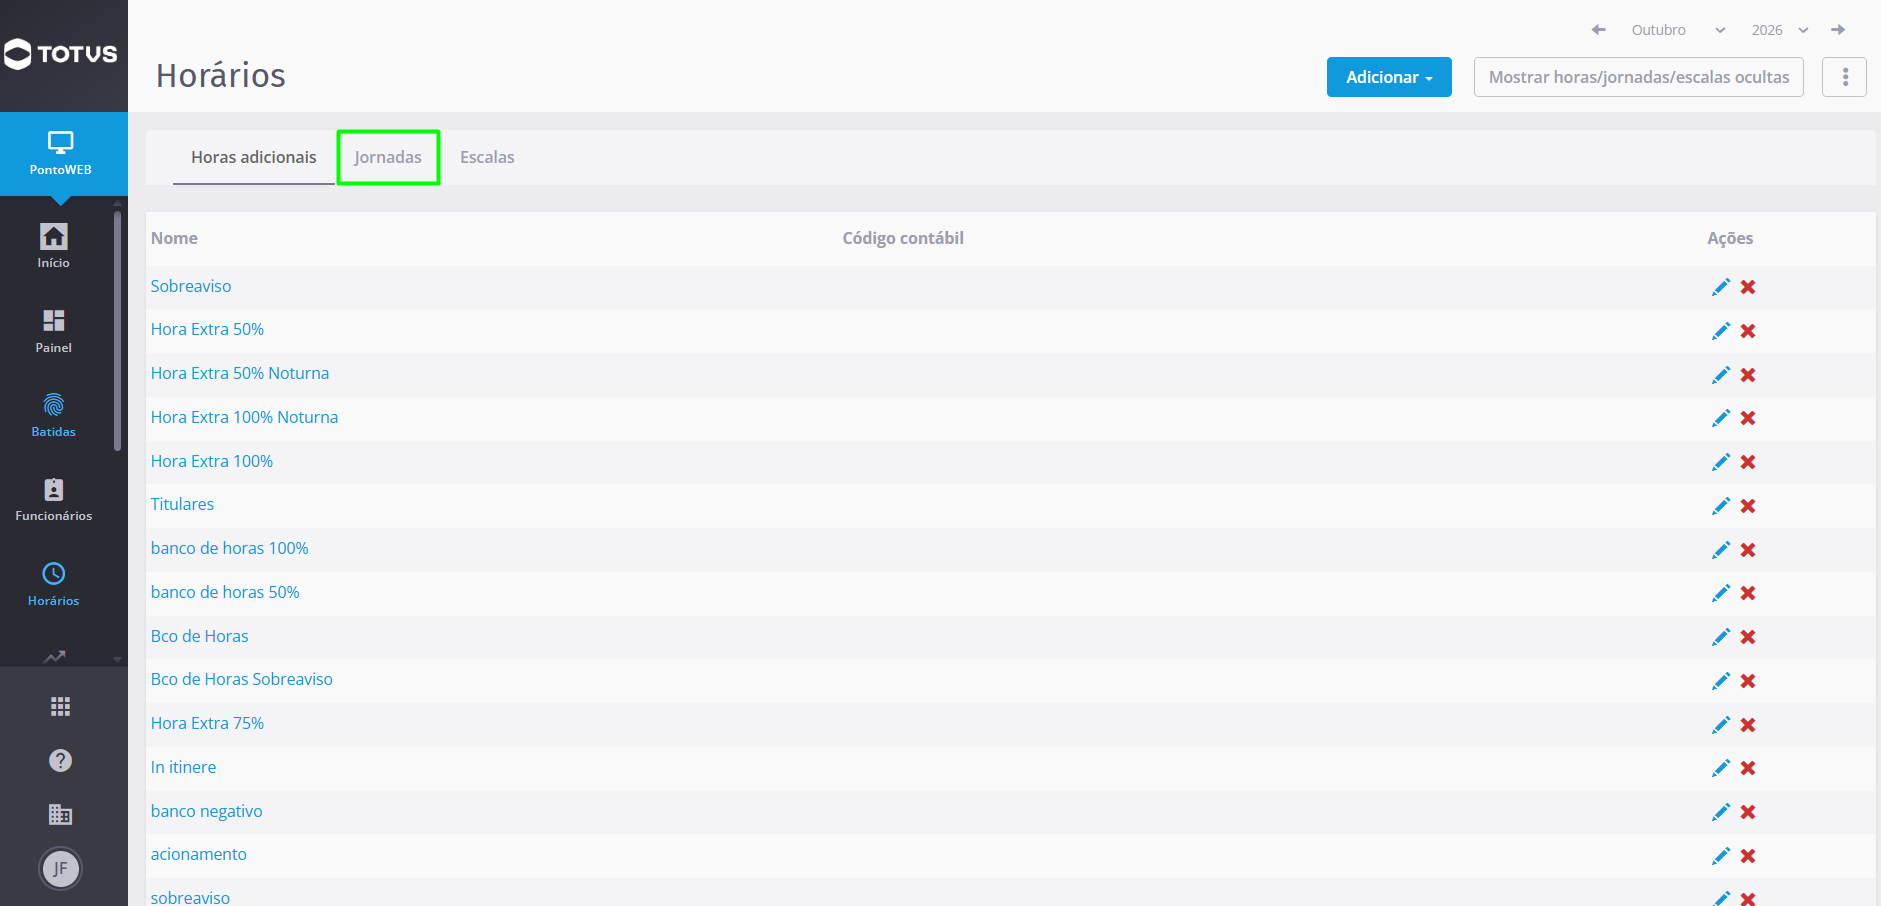The width and height of the screenshot is (1881, 906).
Task: Switch to the Horas adicionais tab
Action: [x=254, y=157]
